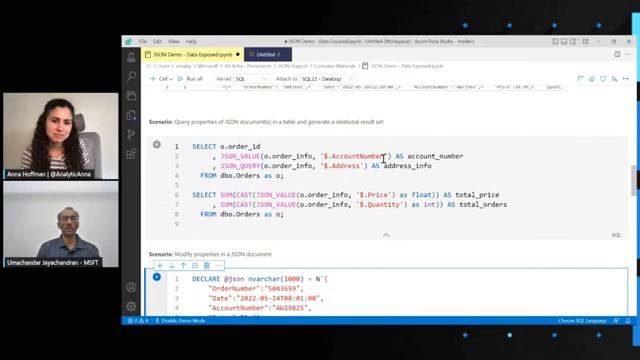Click the shield icon in notebook toolbar
Viewport: 640px width, 360px height.
tap(603, 79)
